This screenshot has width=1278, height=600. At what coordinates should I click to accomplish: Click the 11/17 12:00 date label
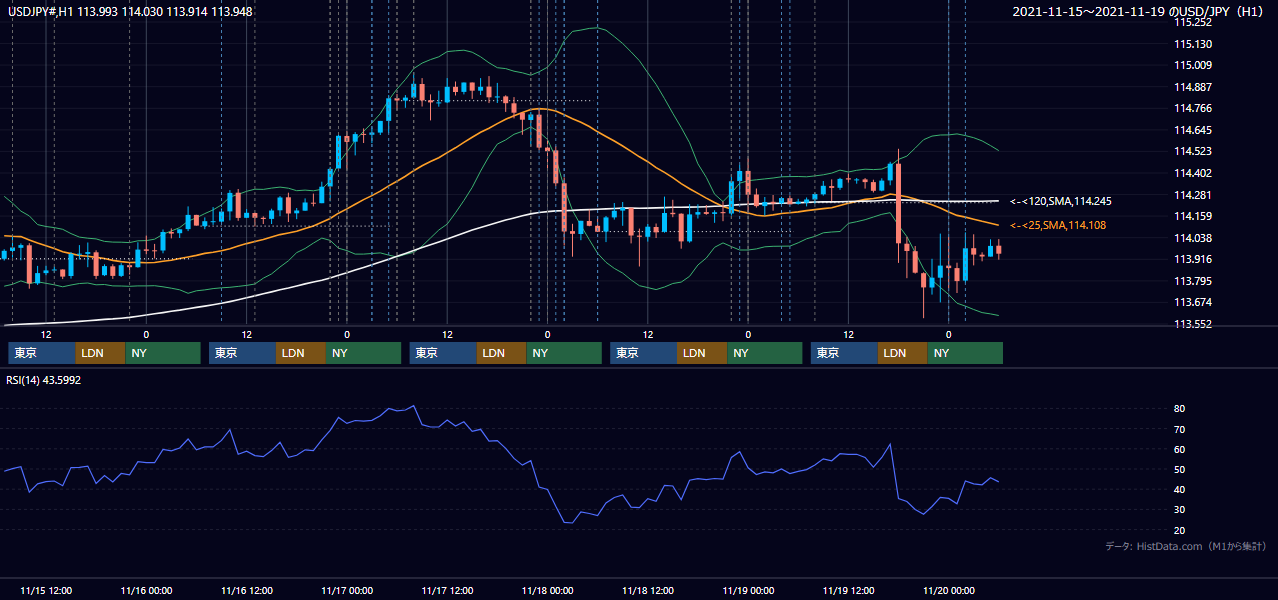448,591
